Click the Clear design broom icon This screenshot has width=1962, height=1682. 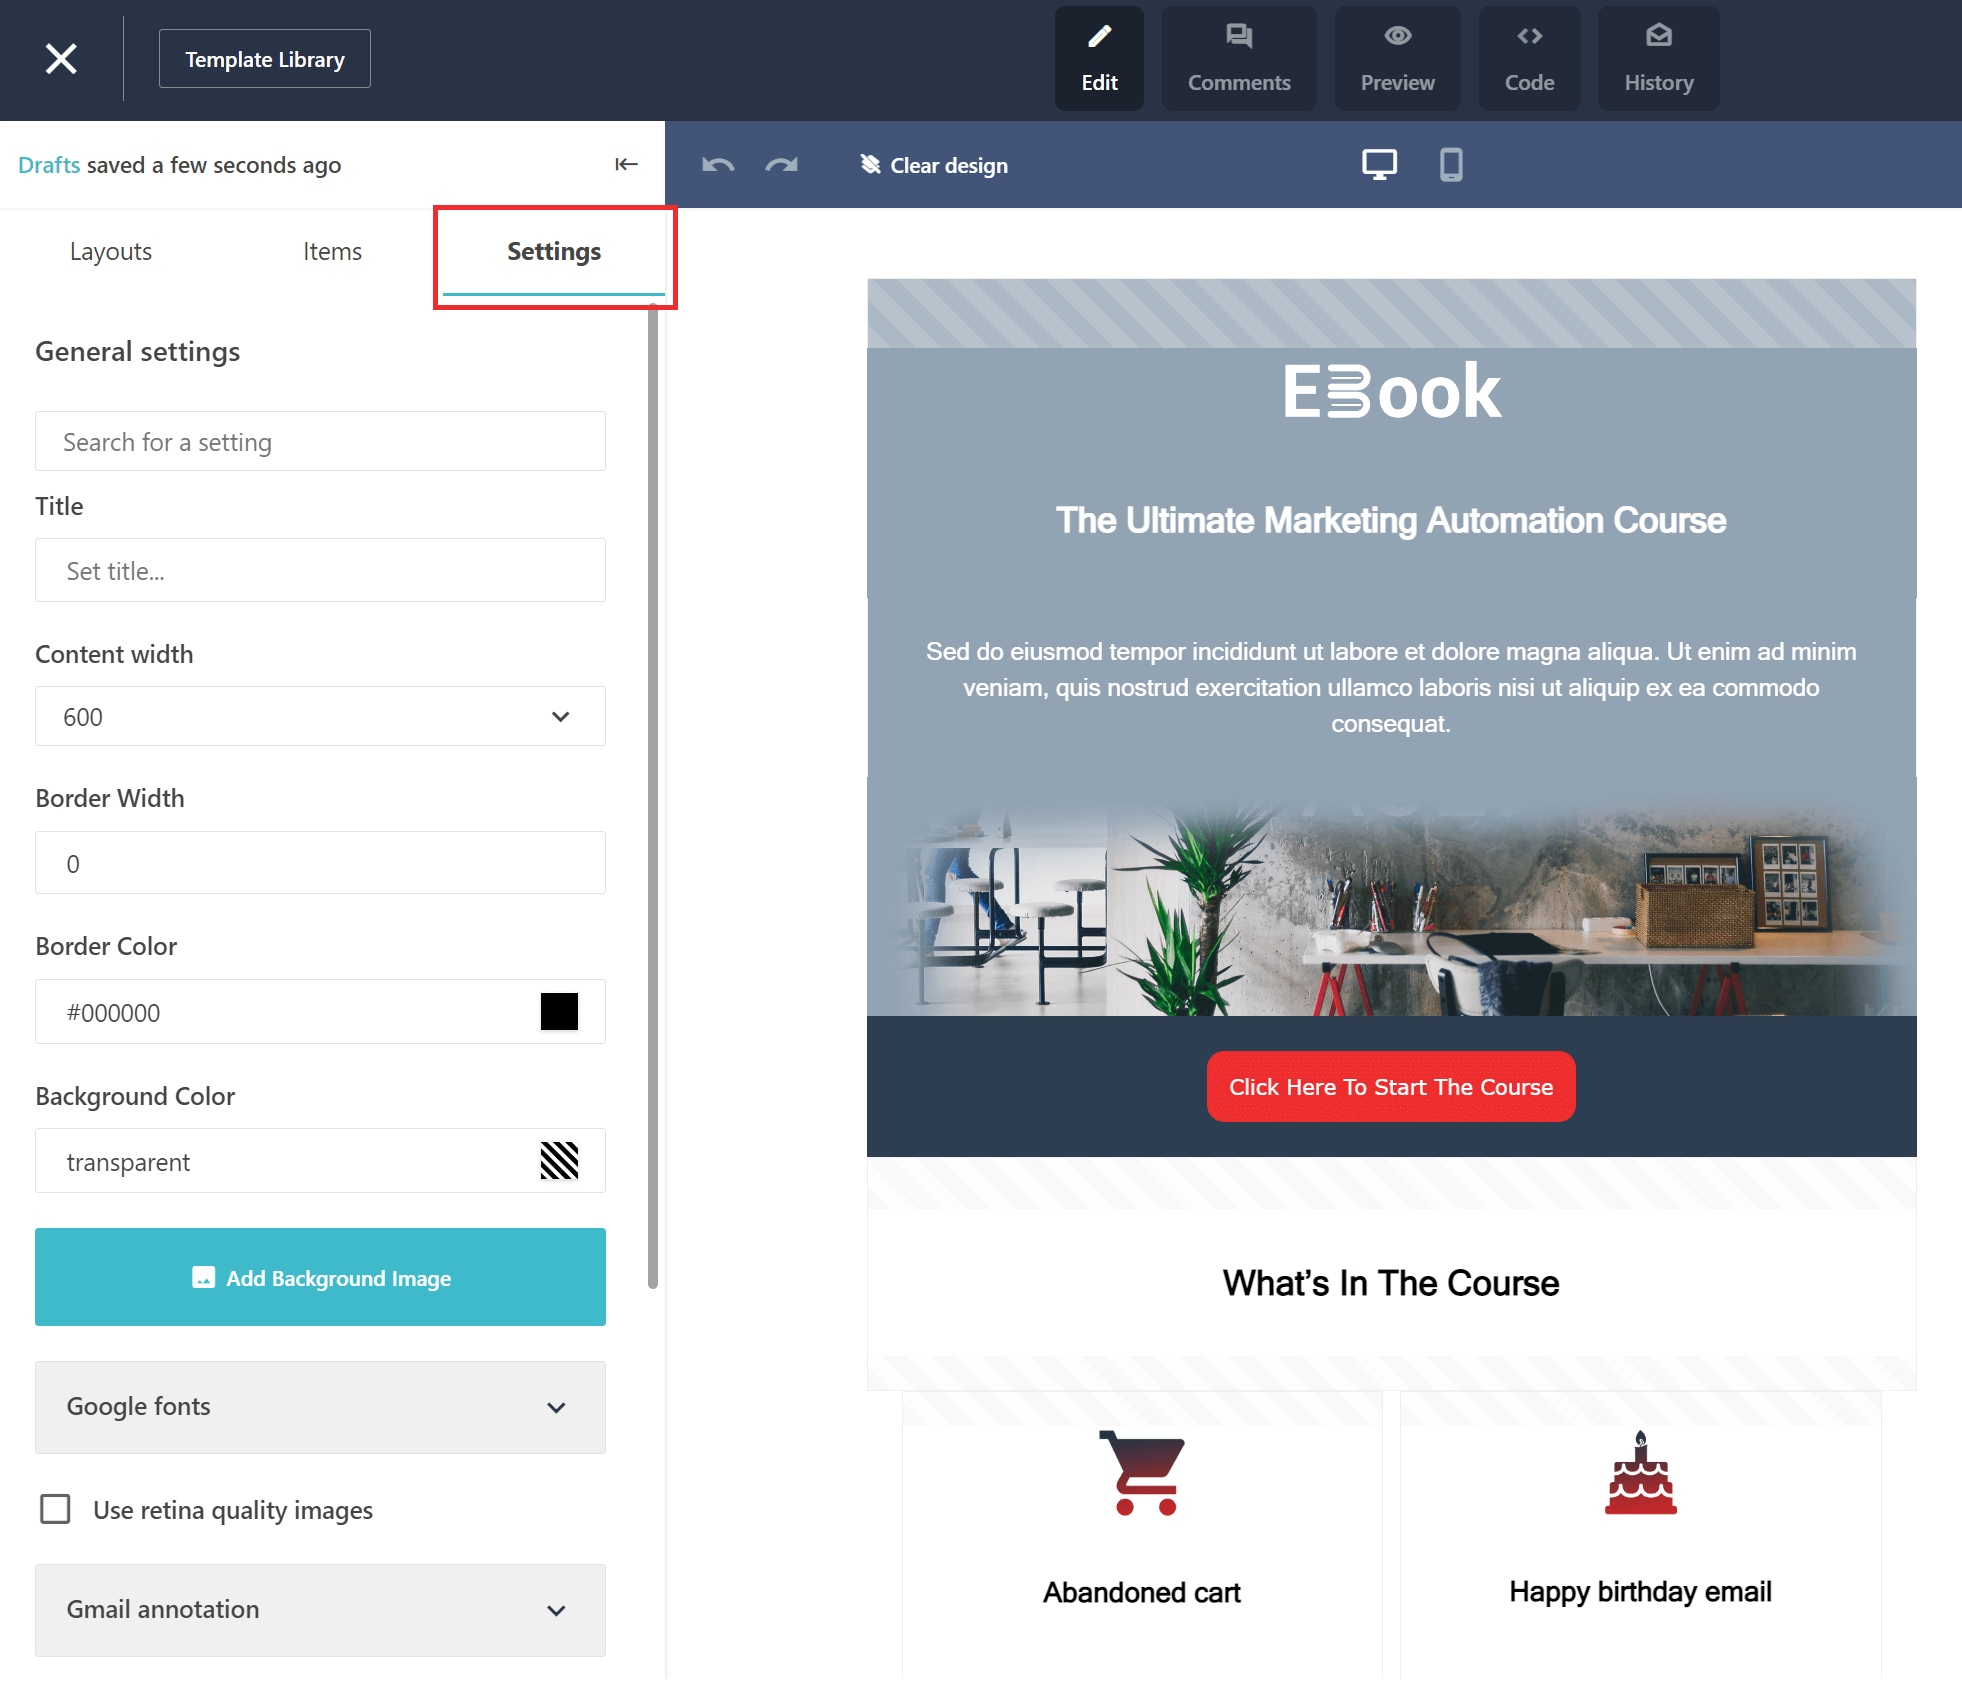click(869, 164)
